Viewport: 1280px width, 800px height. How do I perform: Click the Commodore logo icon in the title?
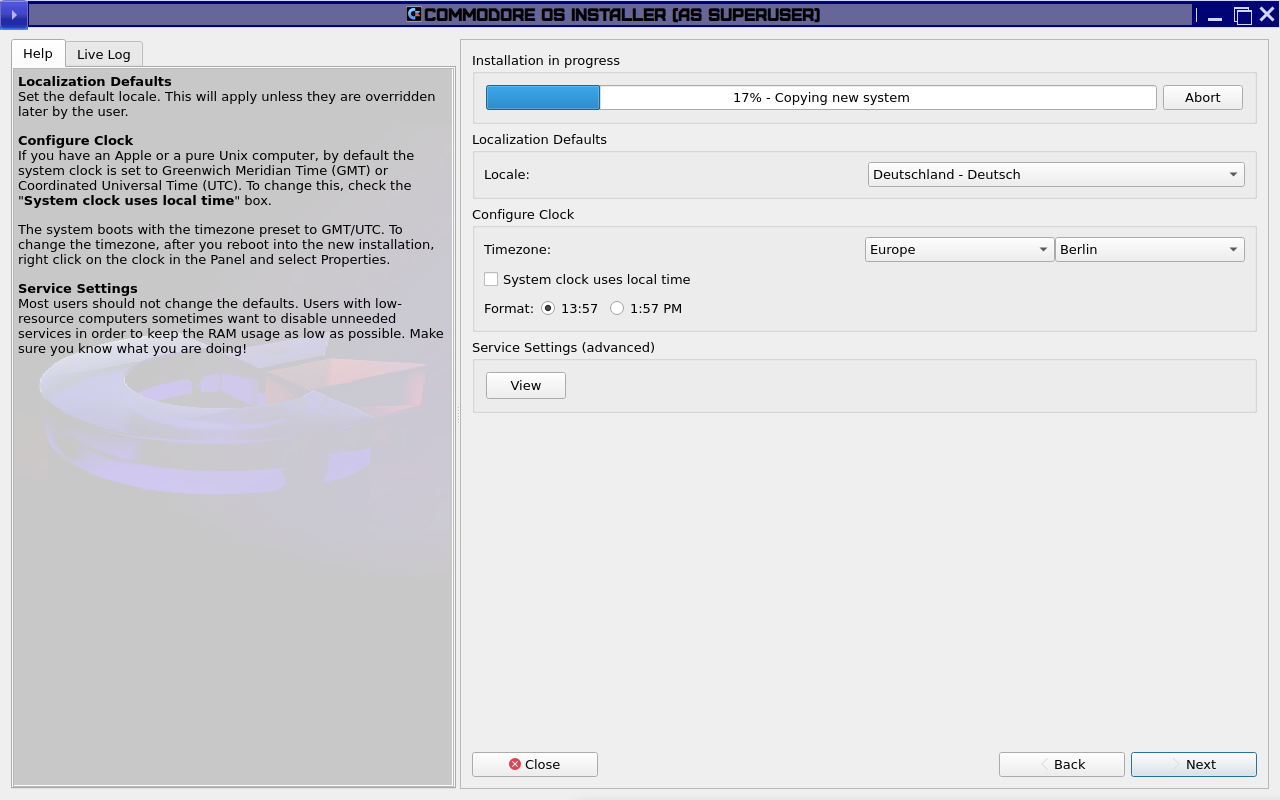414,14
